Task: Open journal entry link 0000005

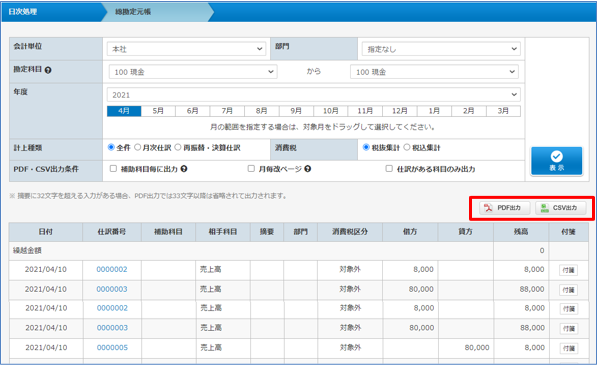Action: (112, 347)
